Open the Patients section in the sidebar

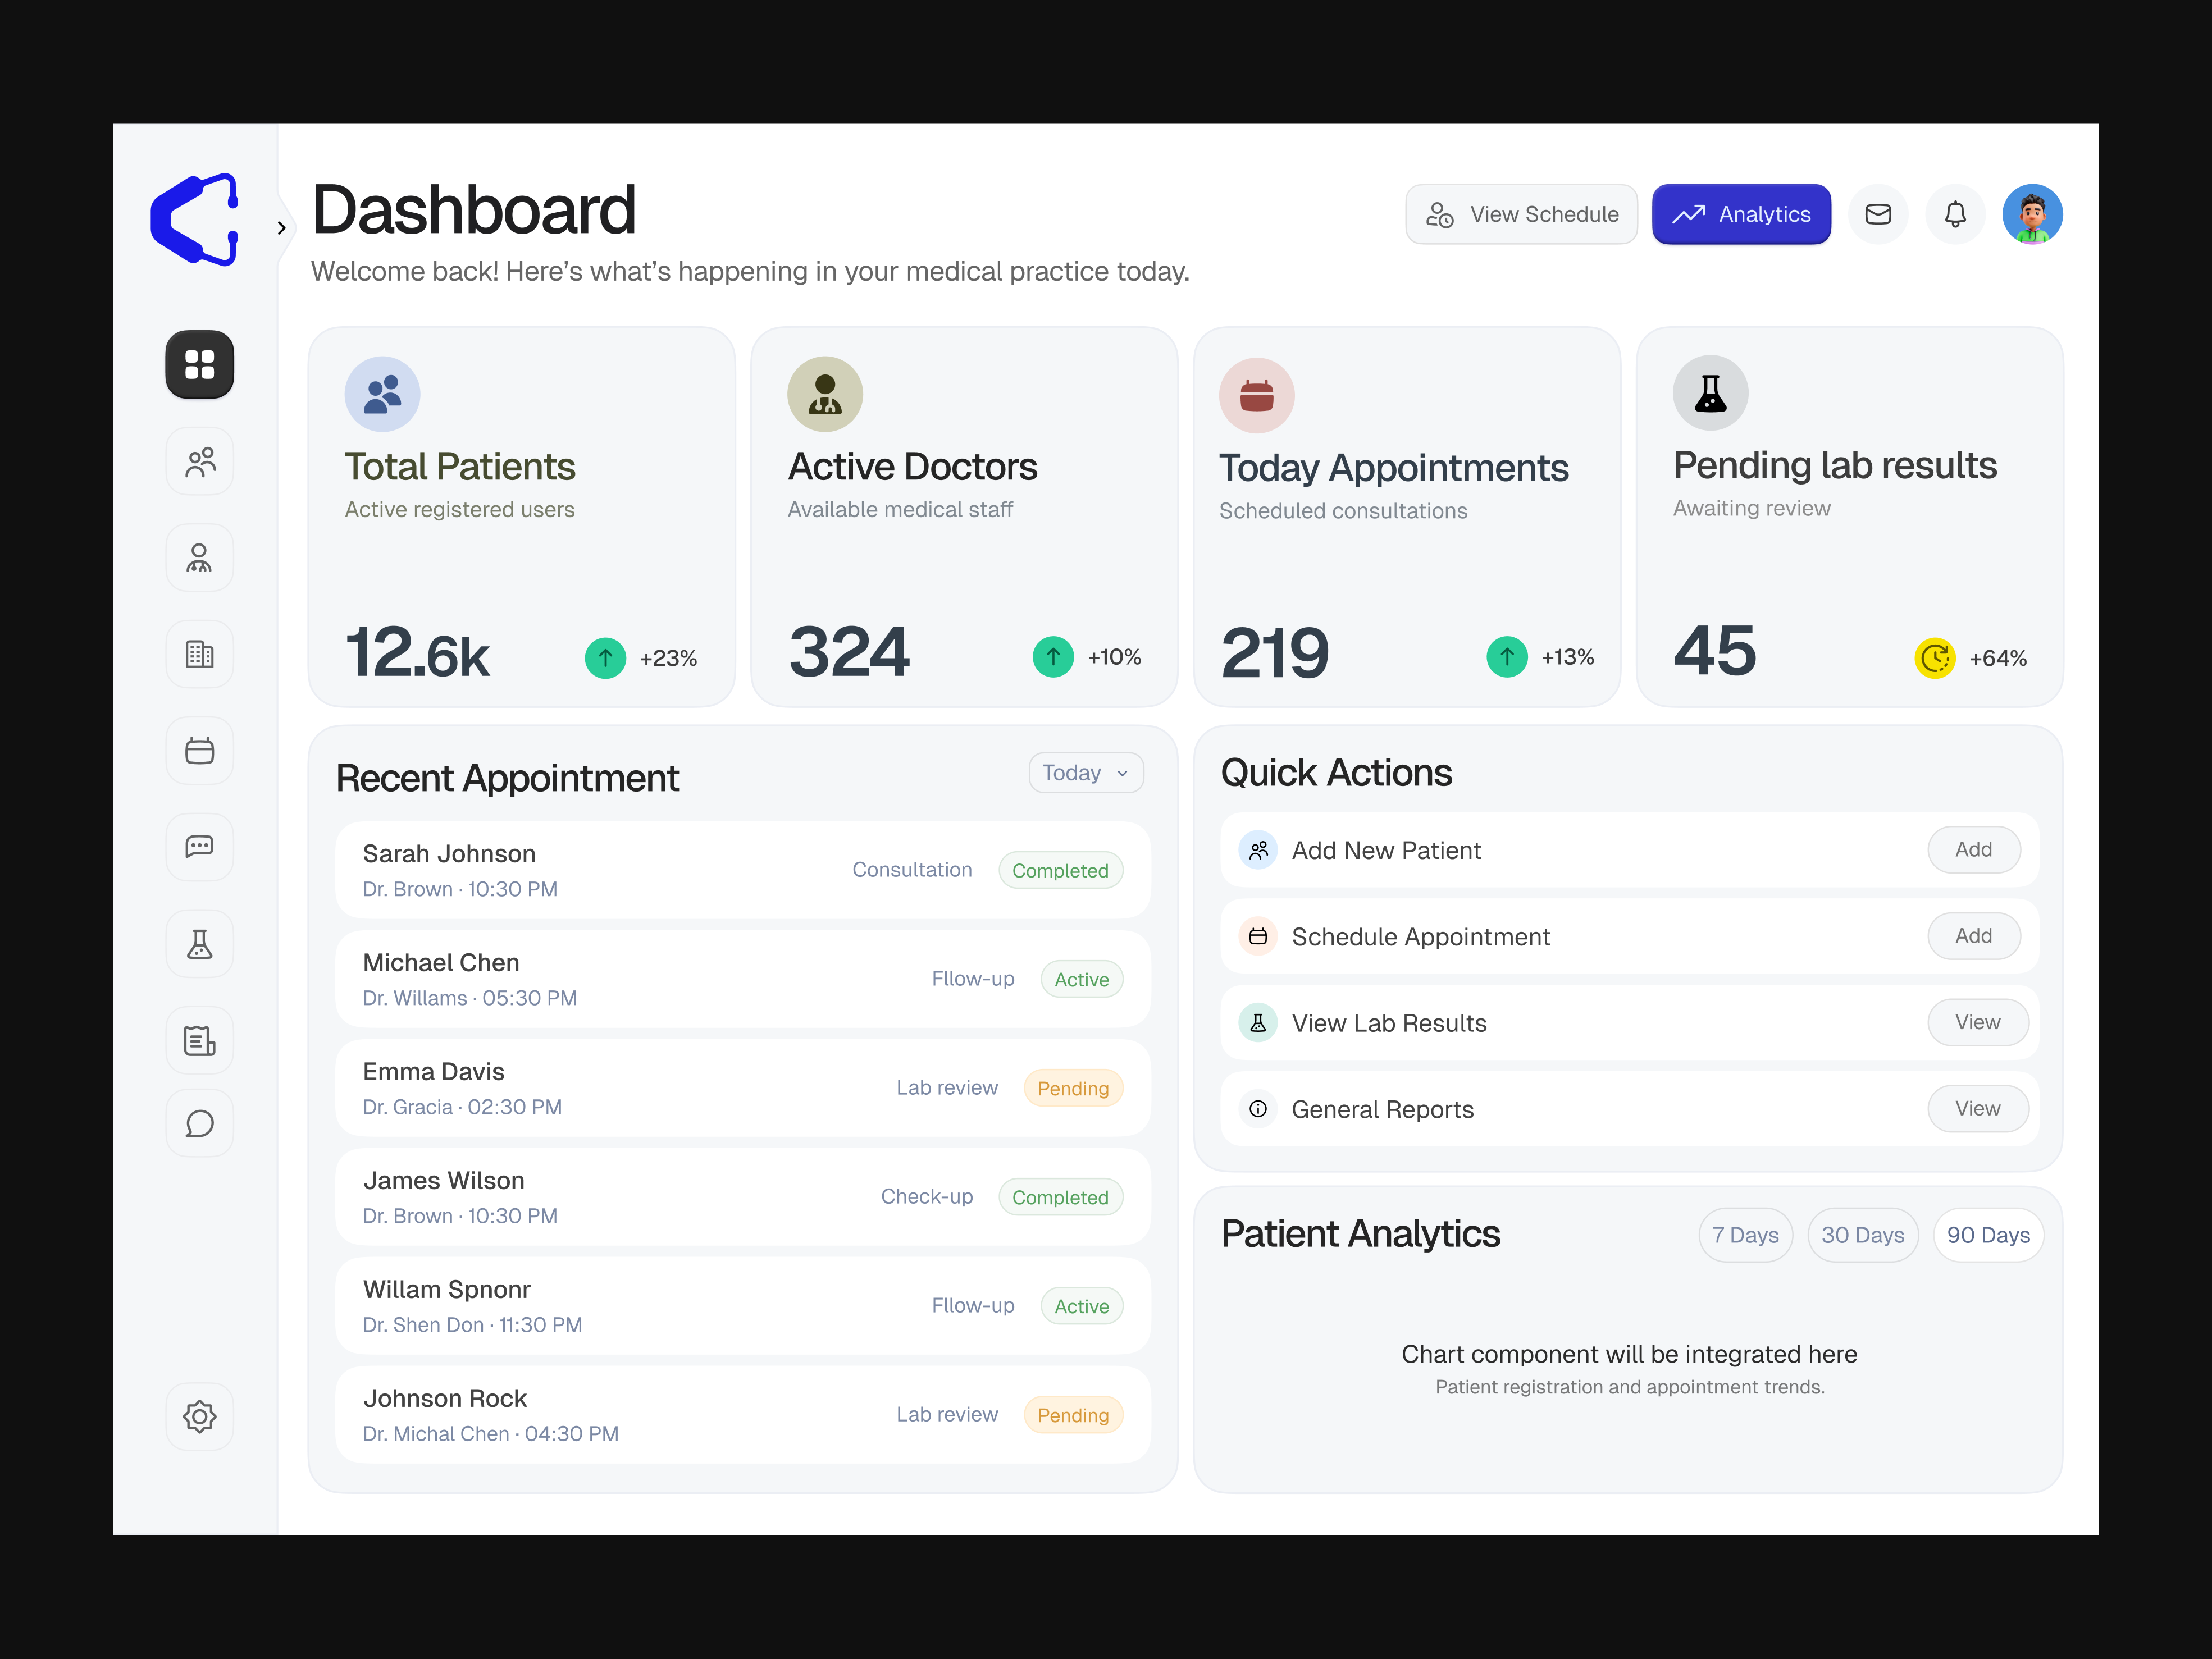pos(199,461)
